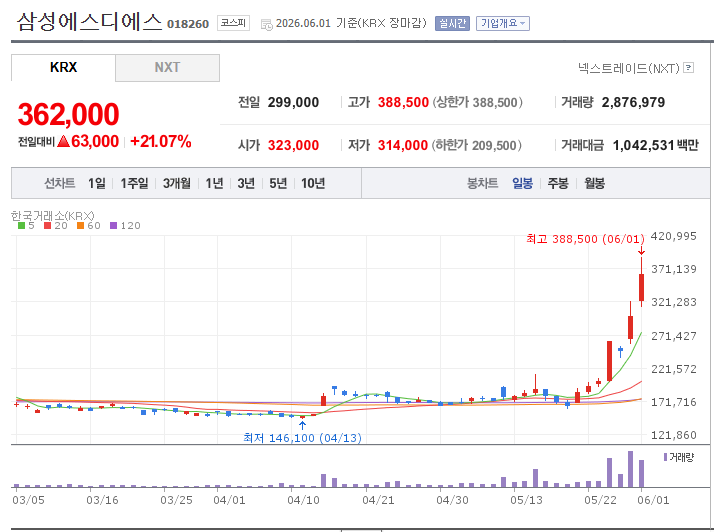Viewport: 714px width, 532px height.
Task: Show the 월봉 monthly candle chart
Action: pos(594,183)
